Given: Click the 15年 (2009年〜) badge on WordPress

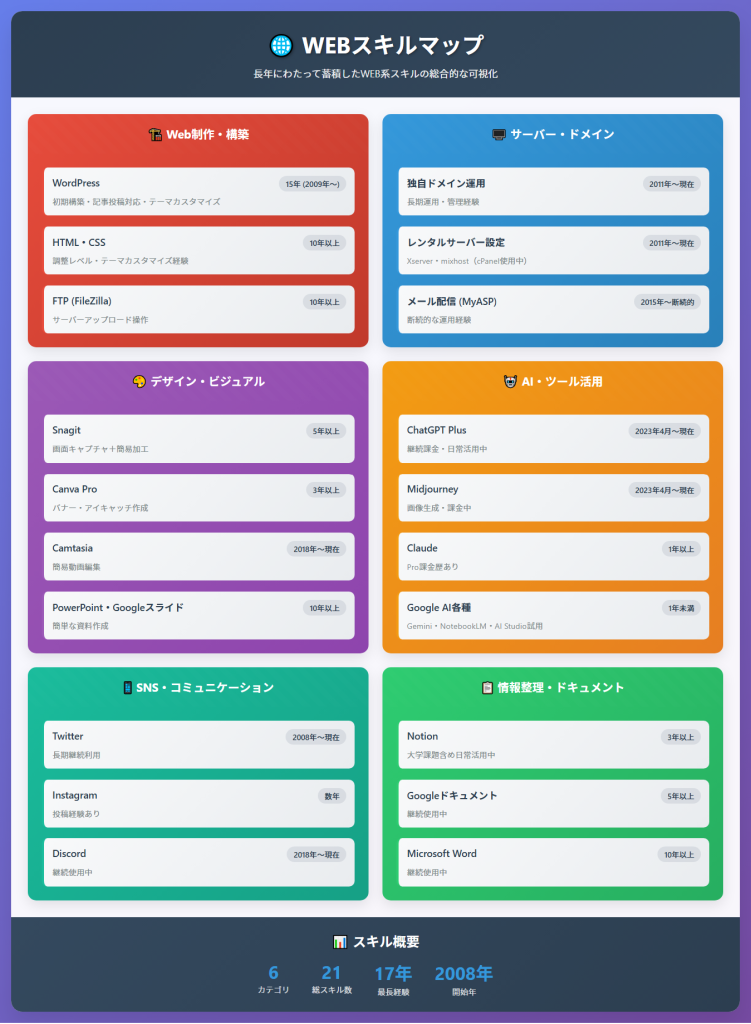Looking at the screenshot, I should click(x=312, y=184).
